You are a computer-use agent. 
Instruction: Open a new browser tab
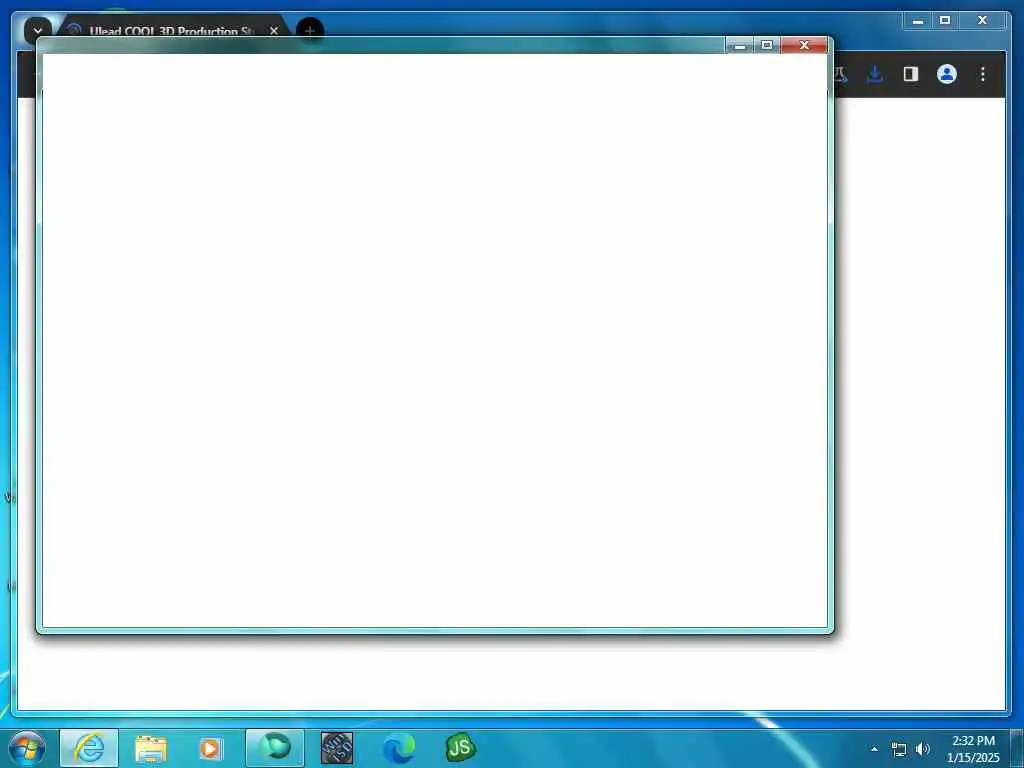pyautogui.click(x=310, y=30)
